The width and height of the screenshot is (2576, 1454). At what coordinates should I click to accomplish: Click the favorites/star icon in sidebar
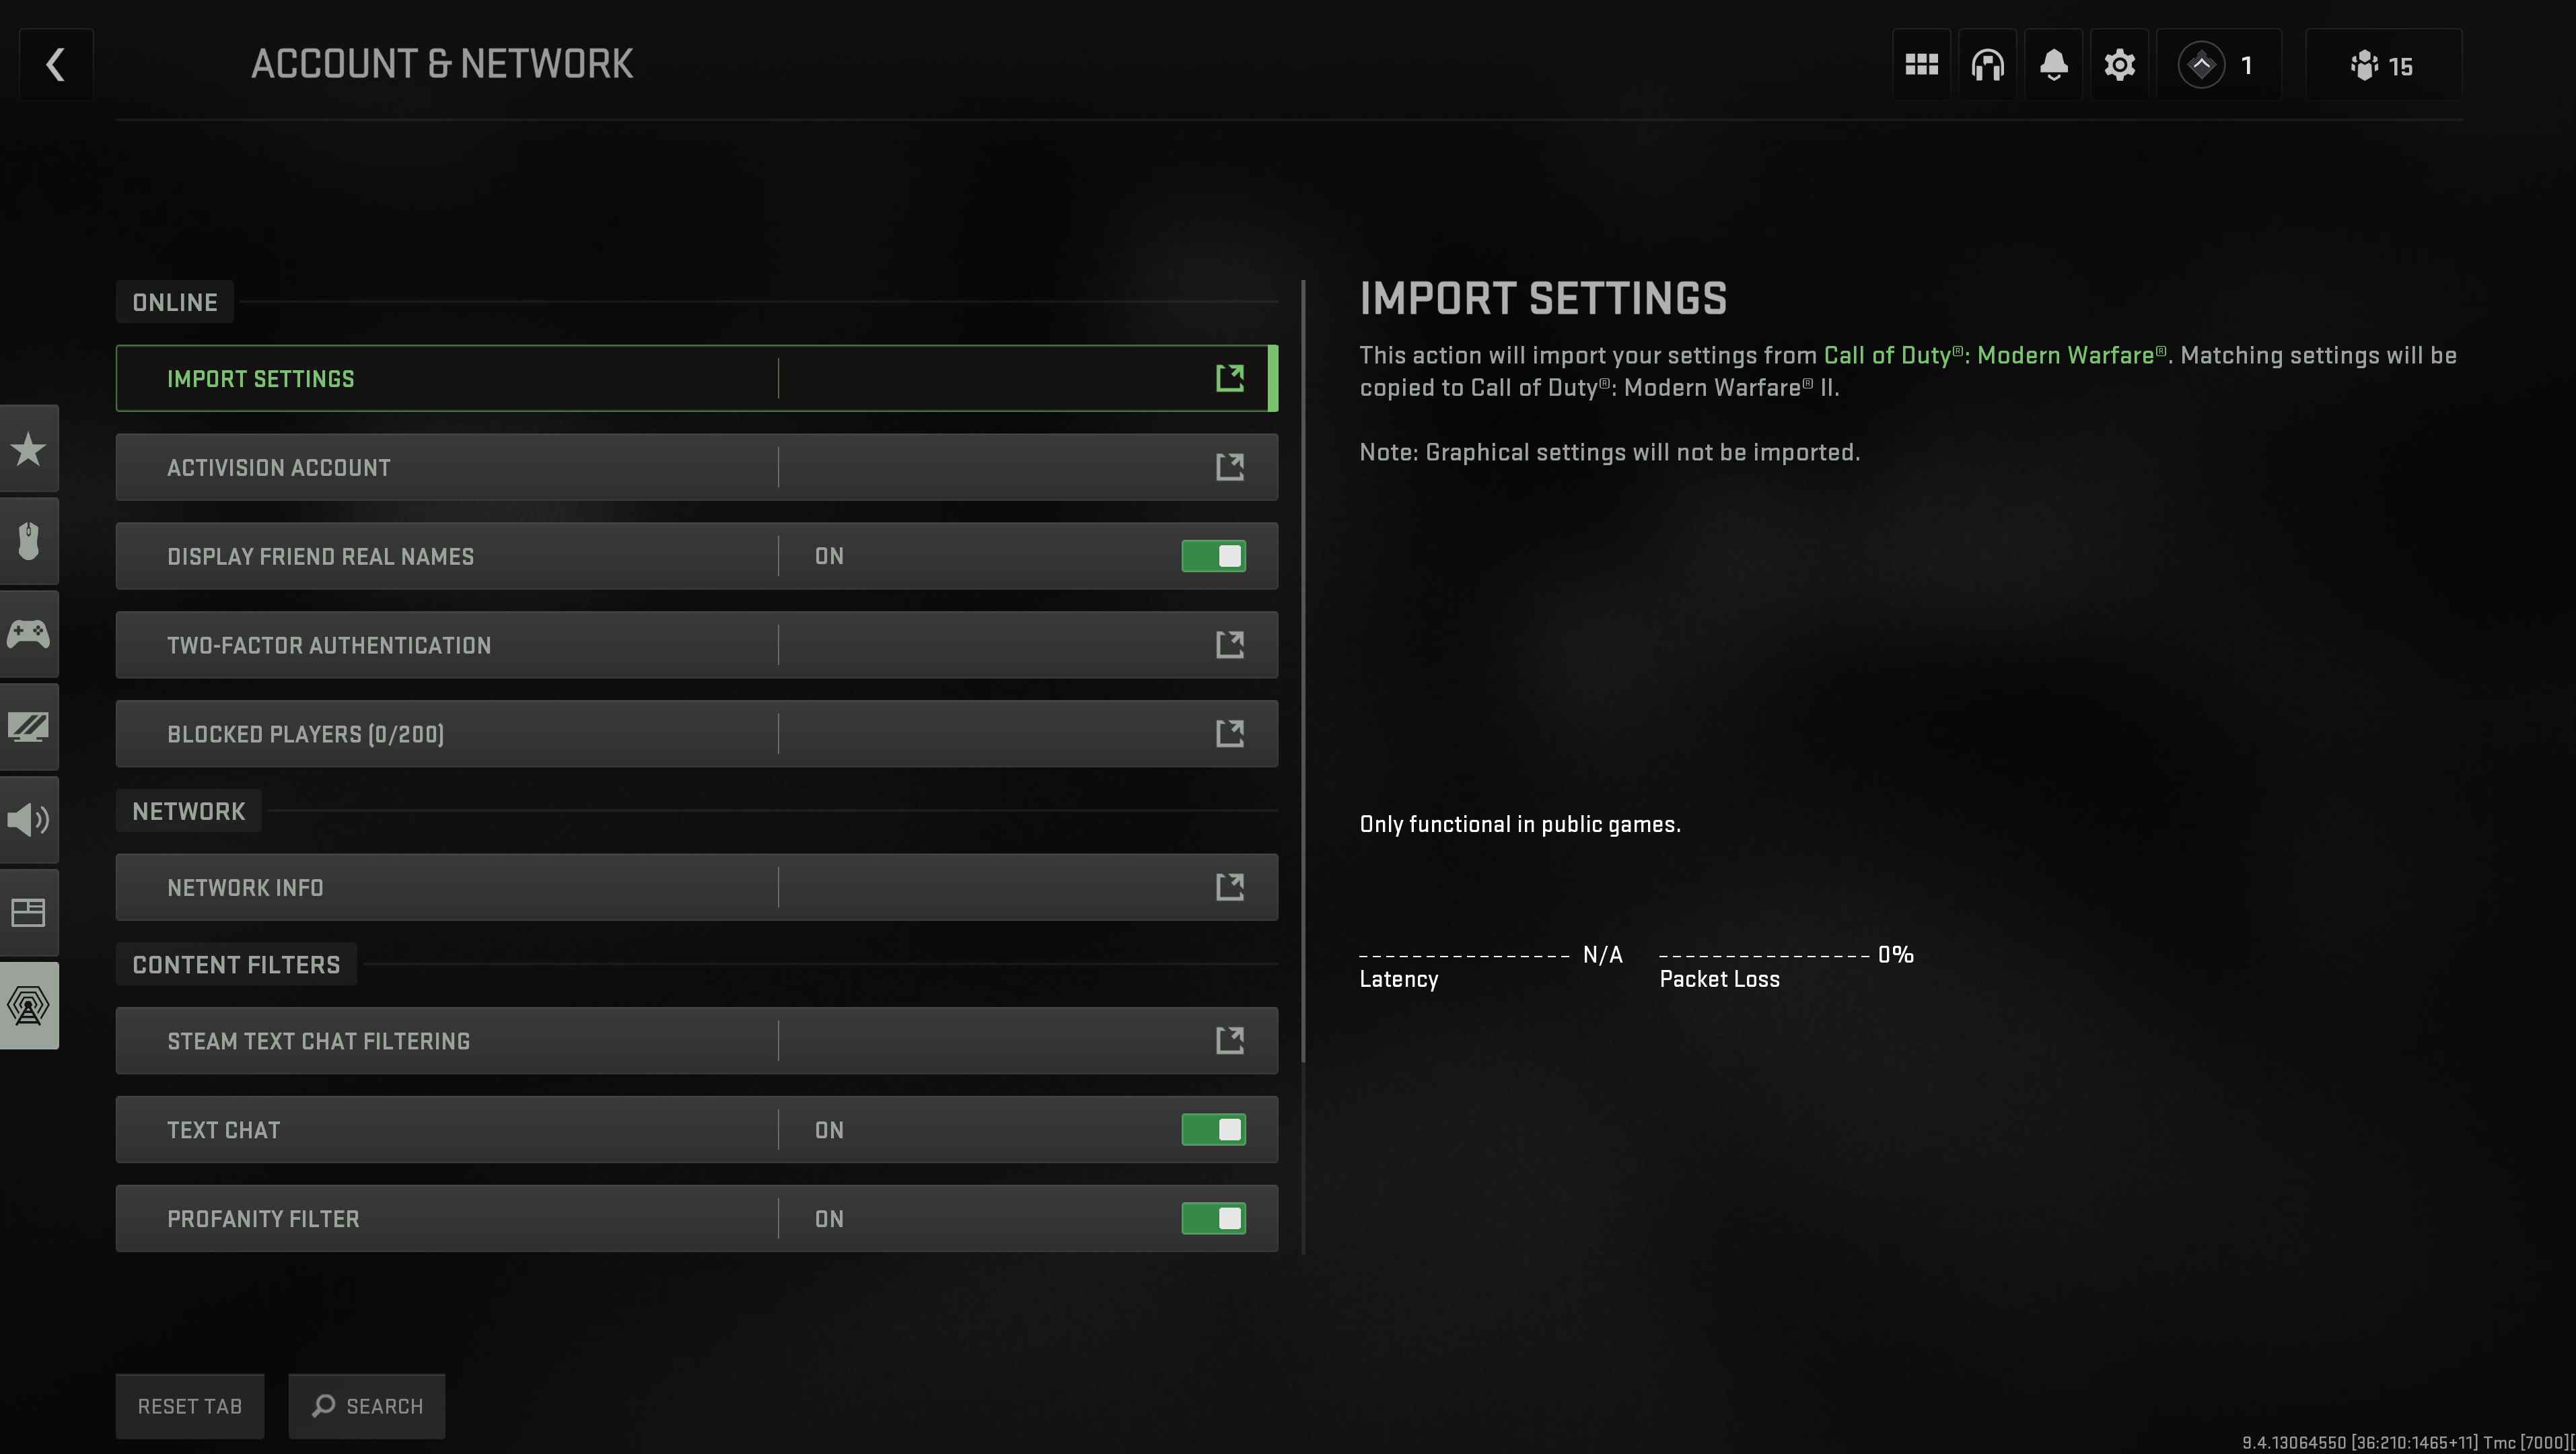point(28,448)
